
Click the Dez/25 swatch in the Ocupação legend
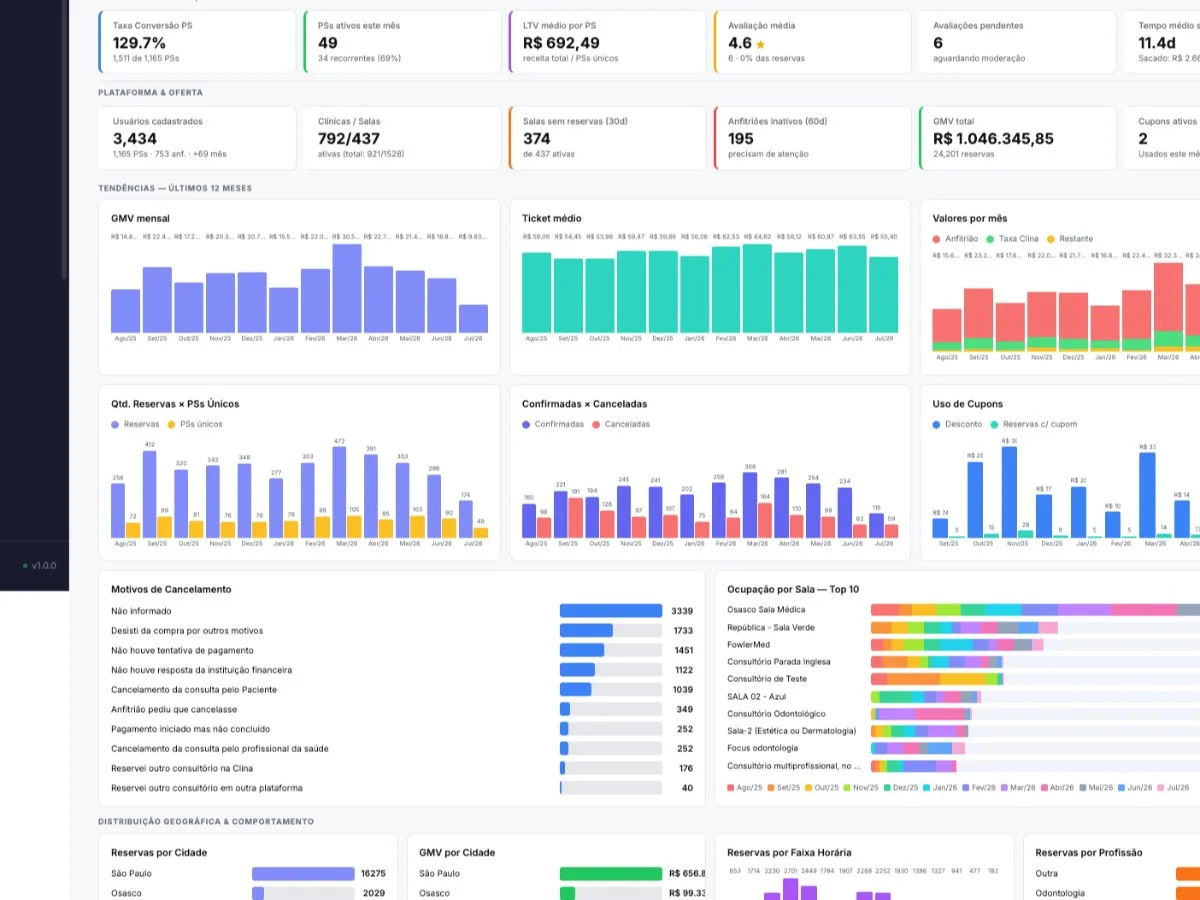[887, 788]
